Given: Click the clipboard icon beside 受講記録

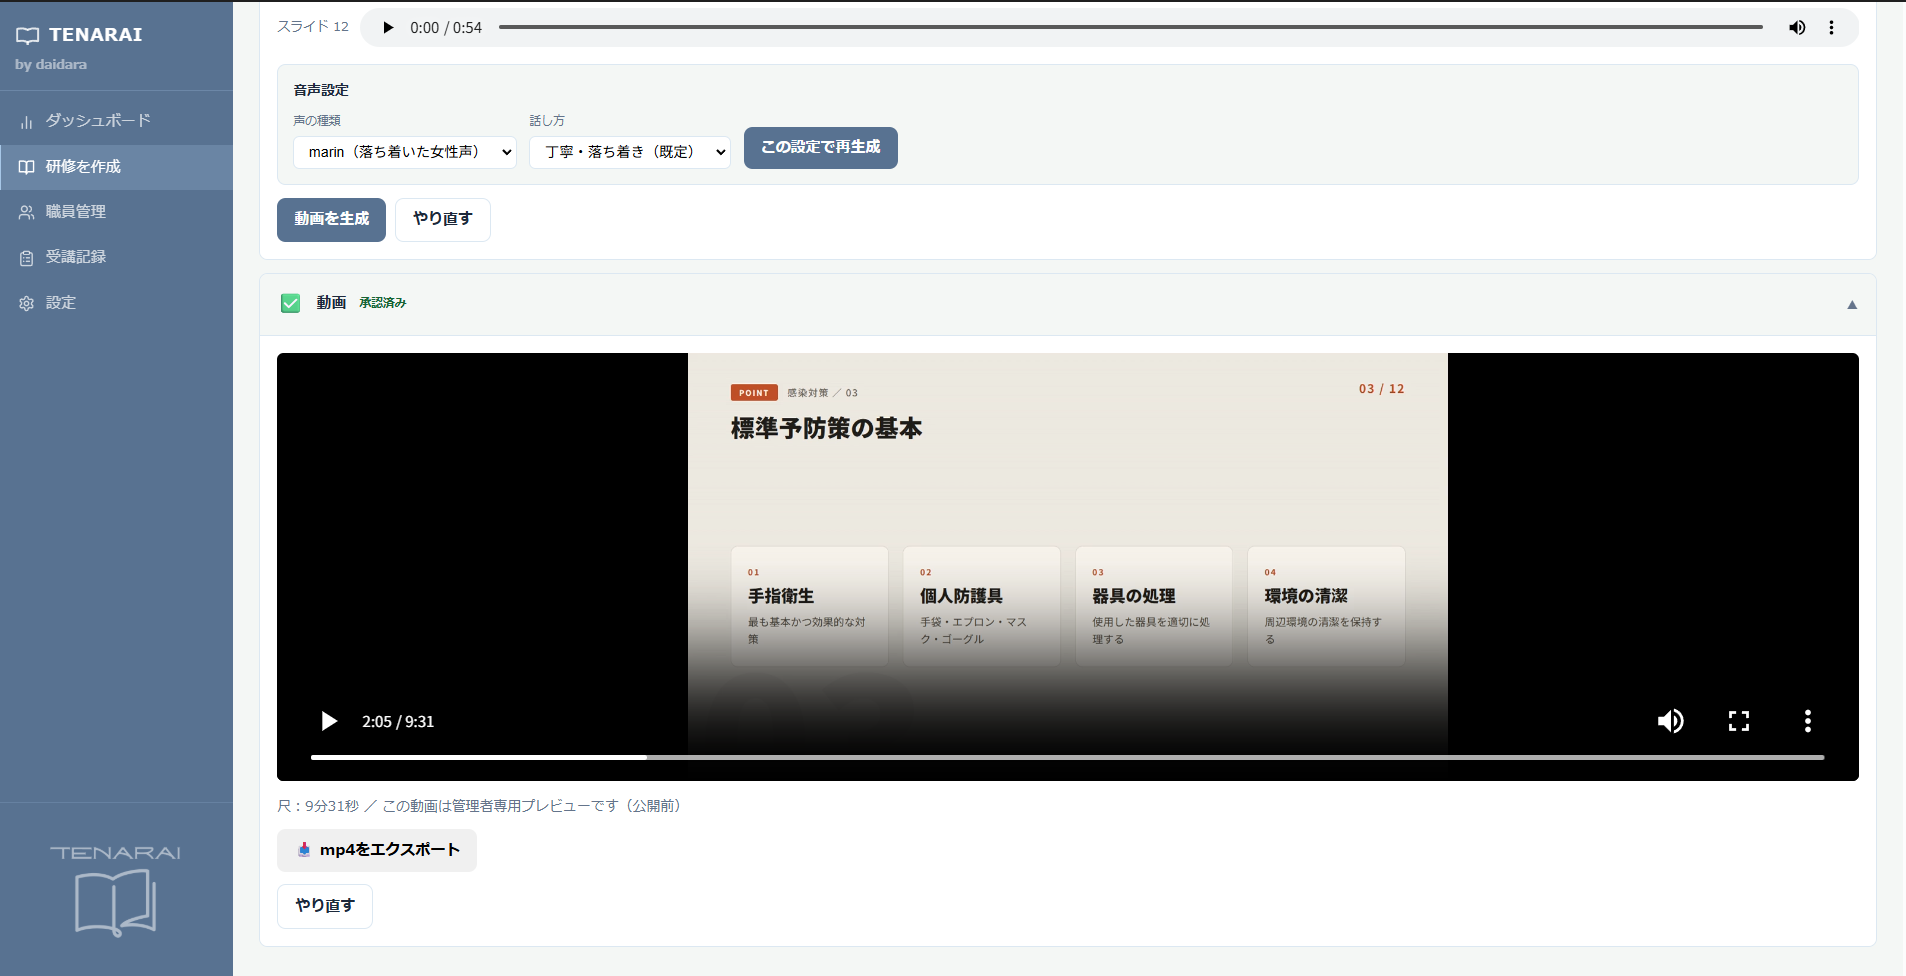Looking at the screenshot, I should (26, 258).
